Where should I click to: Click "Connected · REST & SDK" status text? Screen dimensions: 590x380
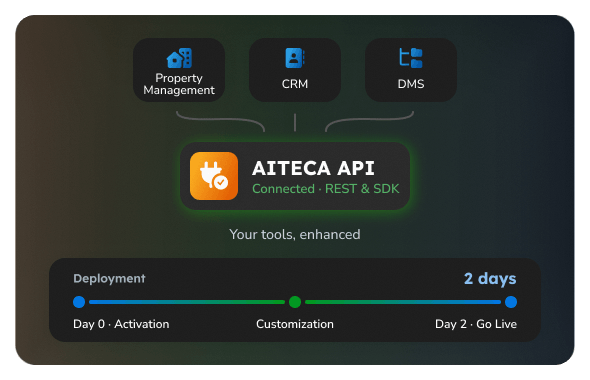point(325,189)
